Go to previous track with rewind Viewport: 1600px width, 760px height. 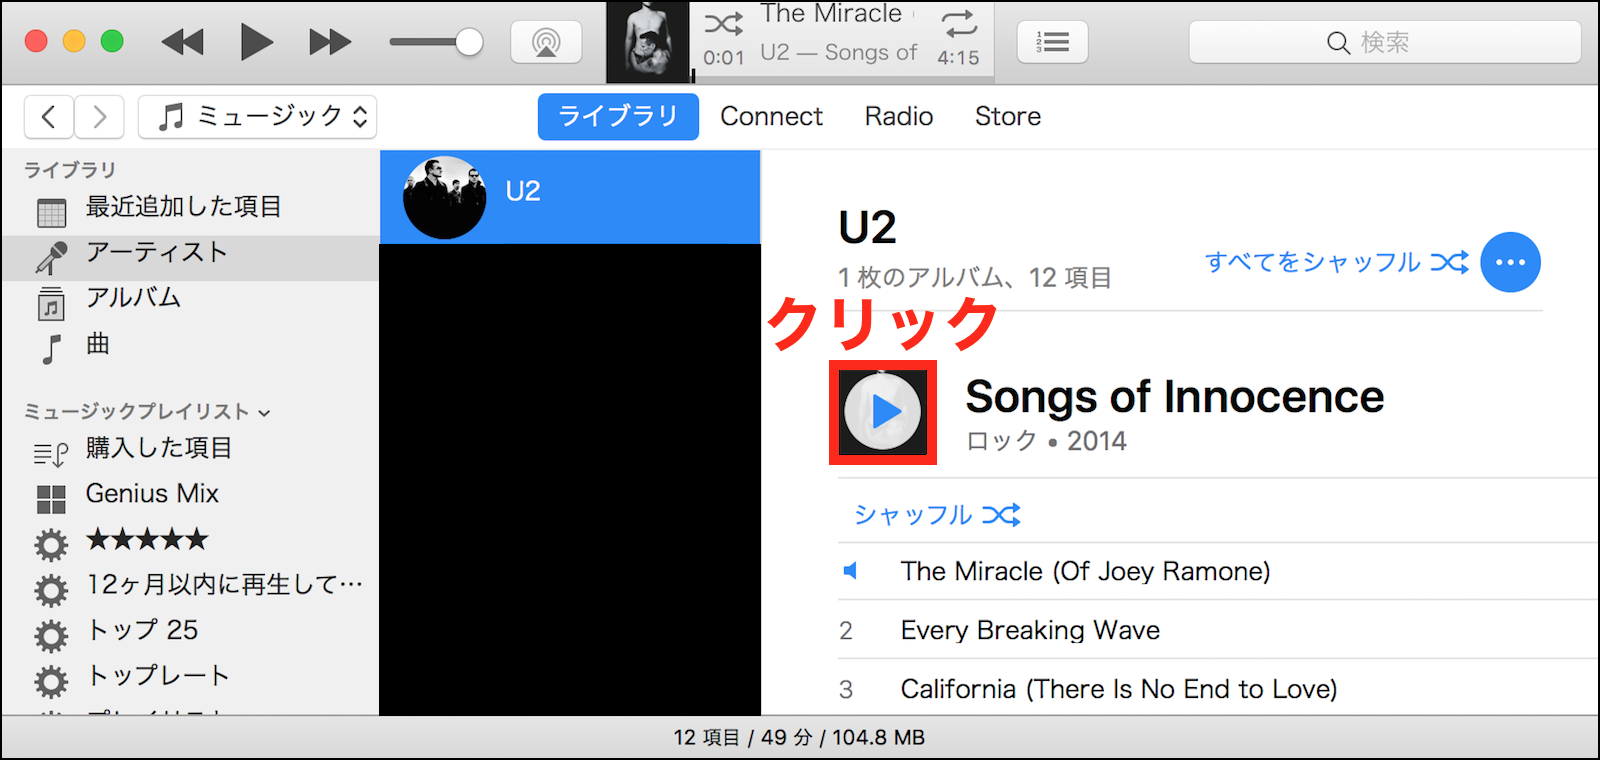point(183,42)
